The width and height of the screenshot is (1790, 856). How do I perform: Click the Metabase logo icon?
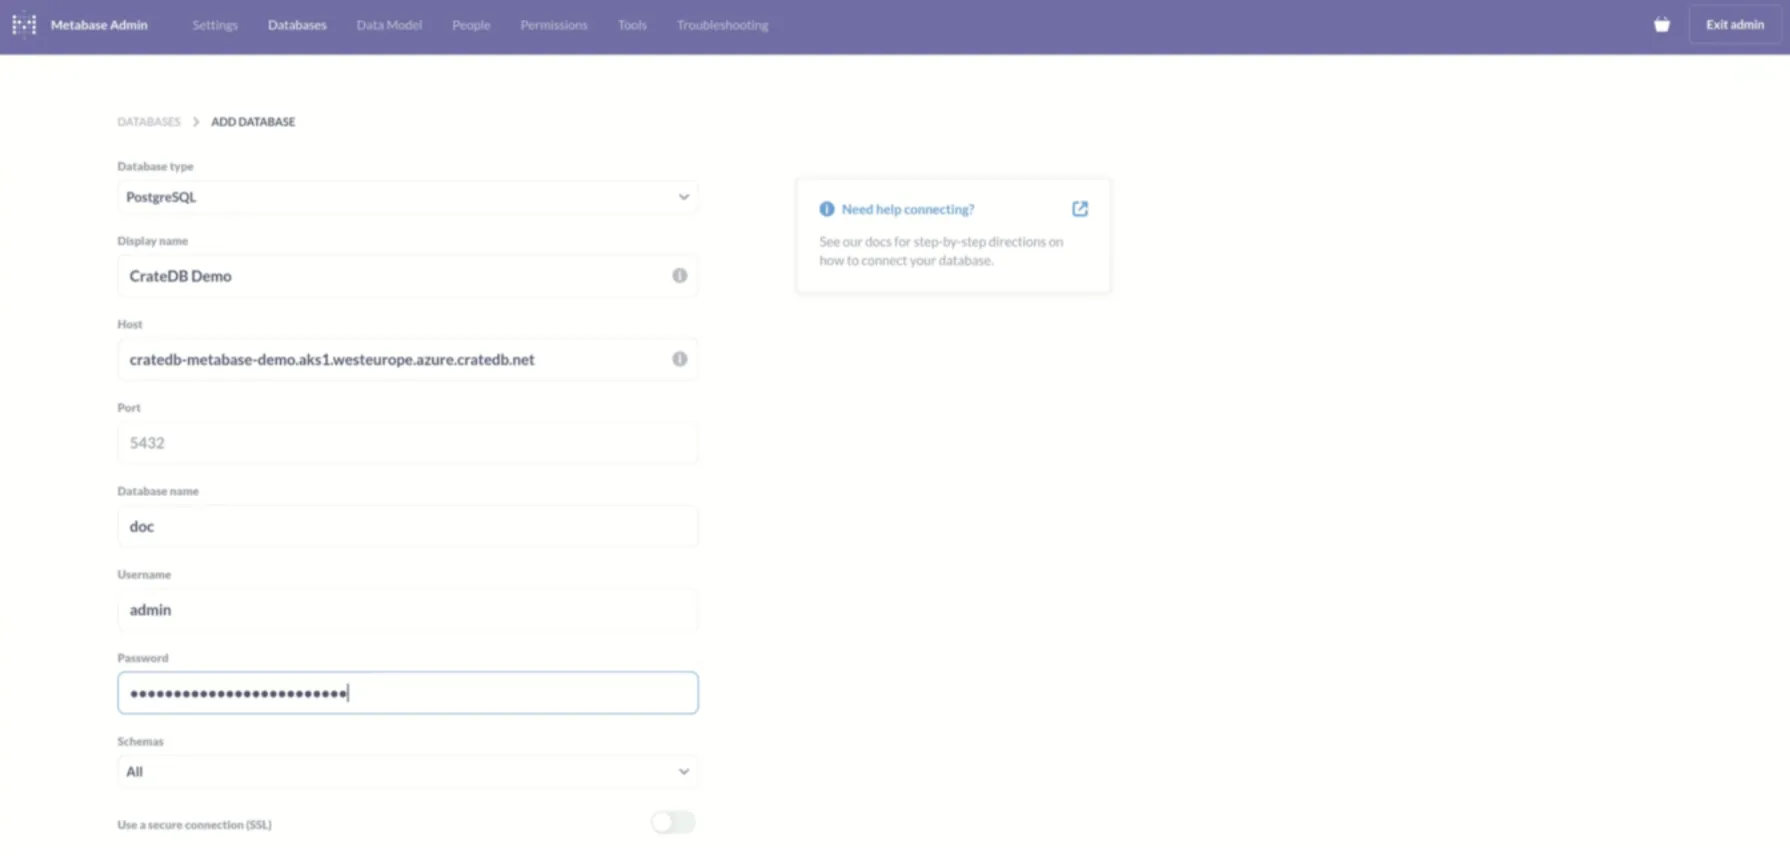[24, 24]
